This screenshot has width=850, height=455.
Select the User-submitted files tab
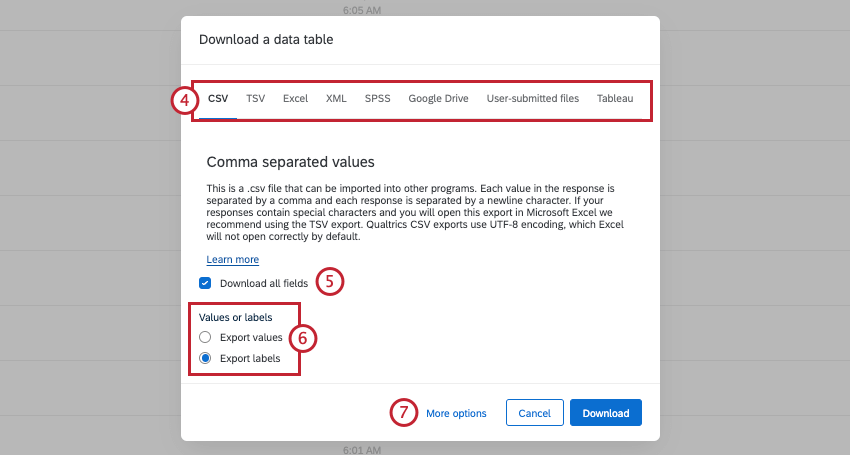coord(532,99)
